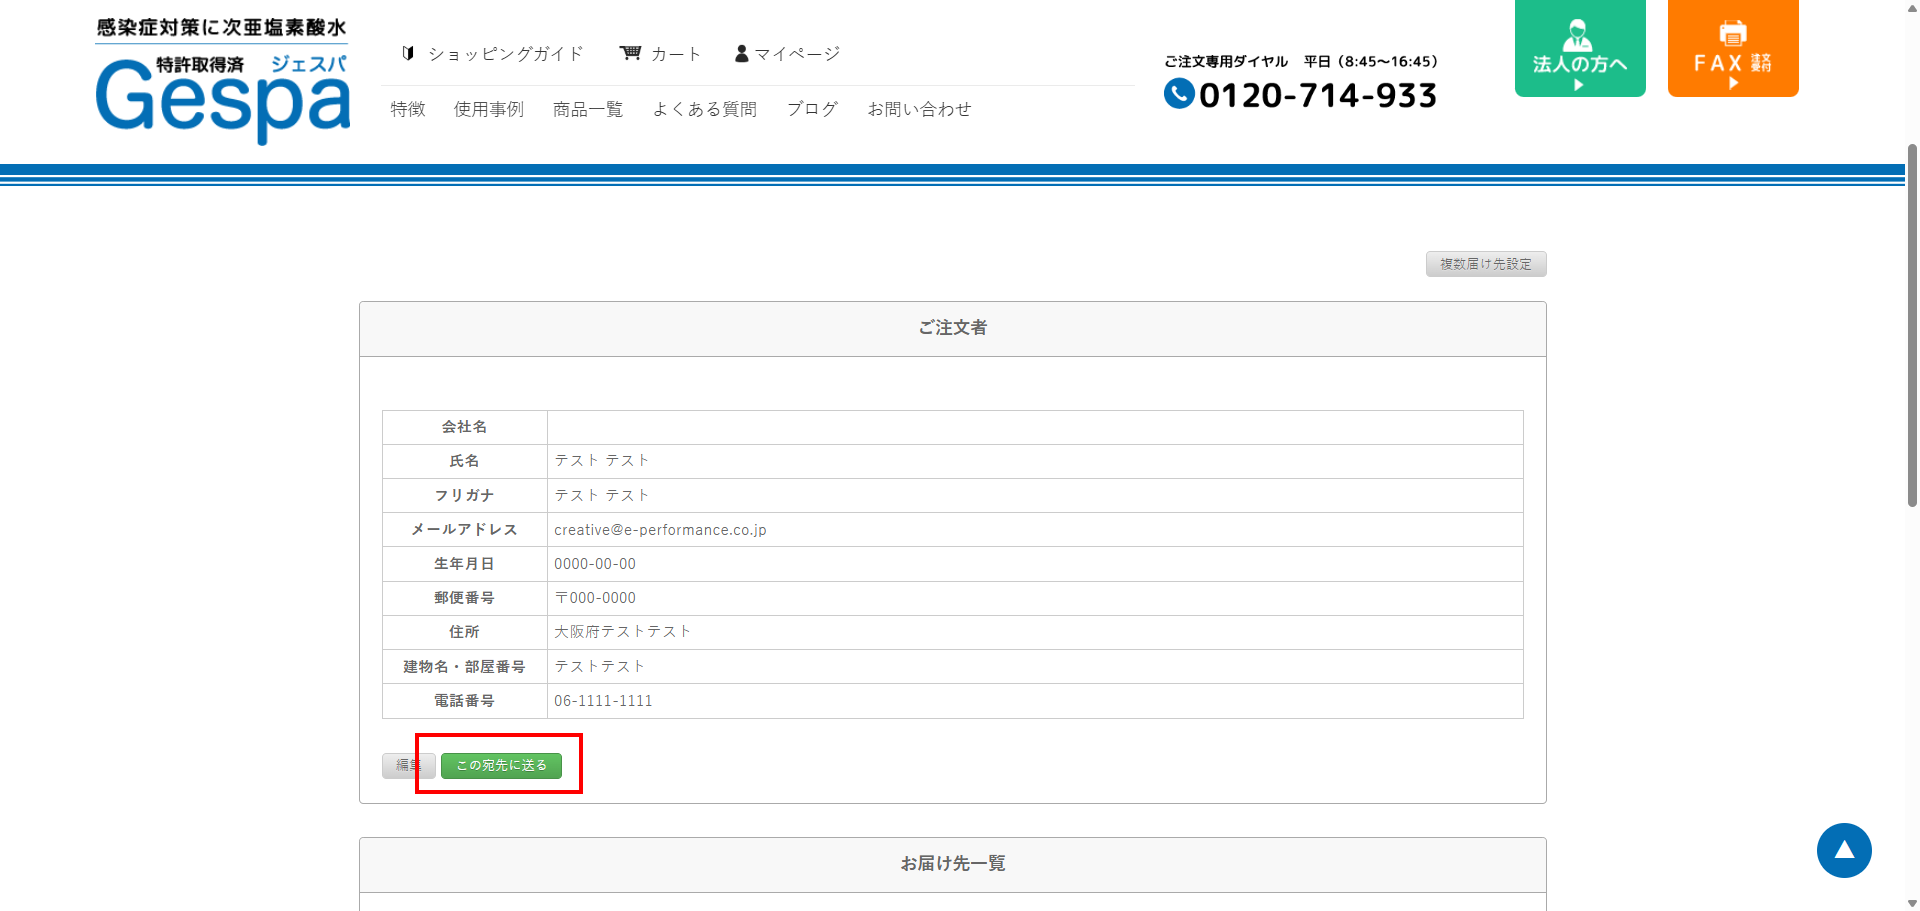Image resolution: width=1920 pixels, height=911 pixels.
Task: Open the カート shopping cart
Action: [661, 54]
